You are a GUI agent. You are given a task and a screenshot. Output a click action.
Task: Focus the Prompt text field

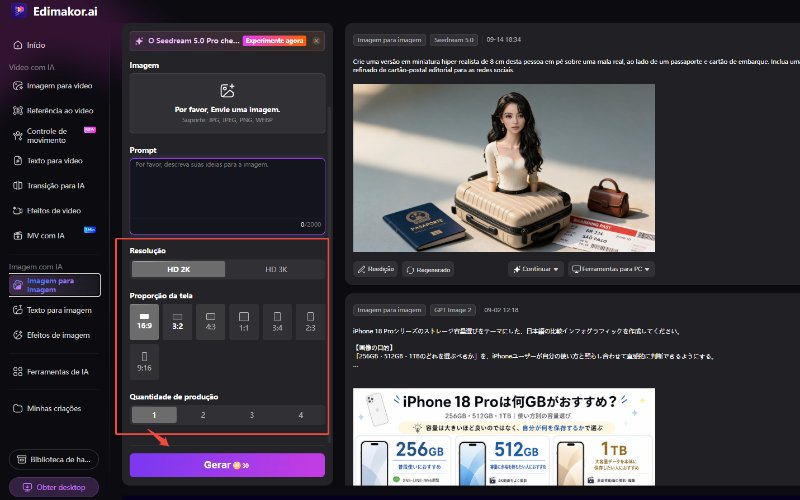(x=227, y=196)
